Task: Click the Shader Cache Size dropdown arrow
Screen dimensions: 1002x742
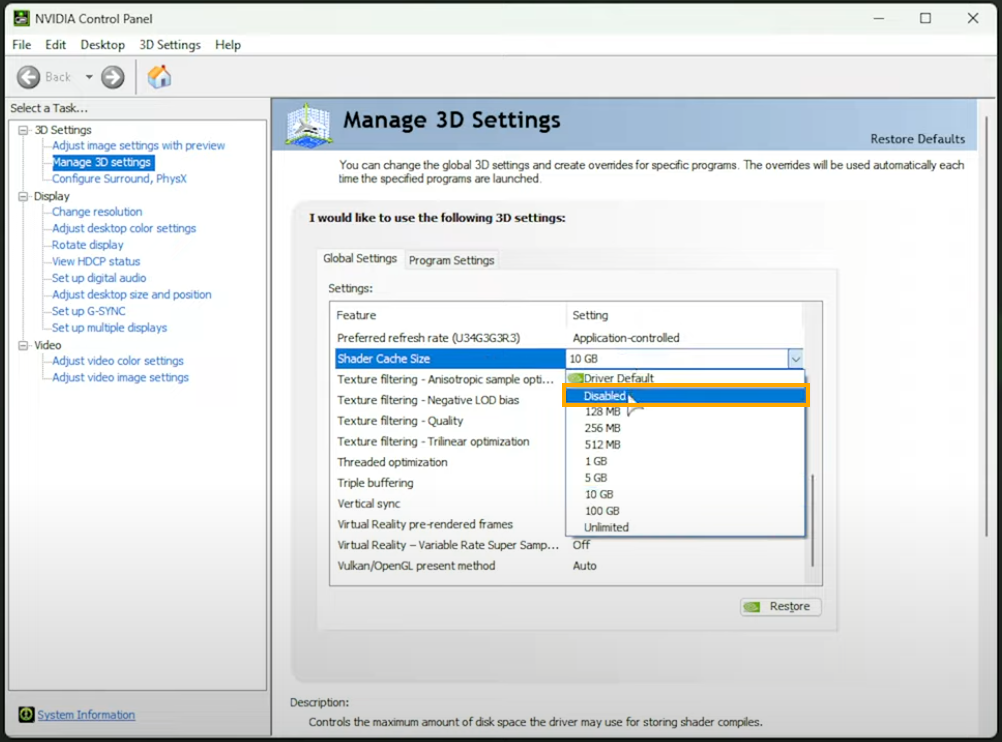Action: (795, 359)
